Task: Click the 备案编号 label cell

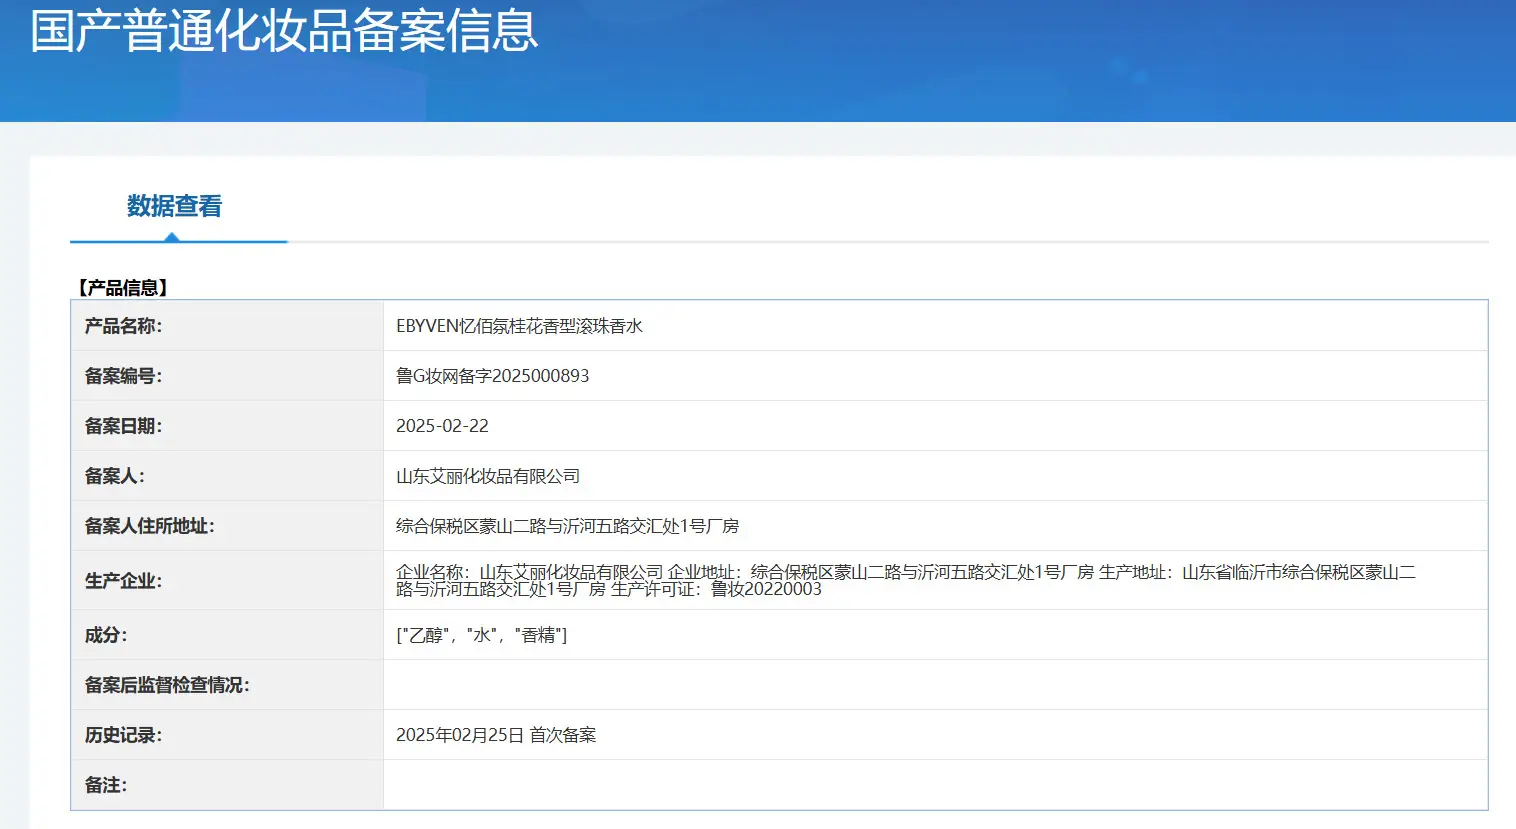Action: (x=227, y=376)
